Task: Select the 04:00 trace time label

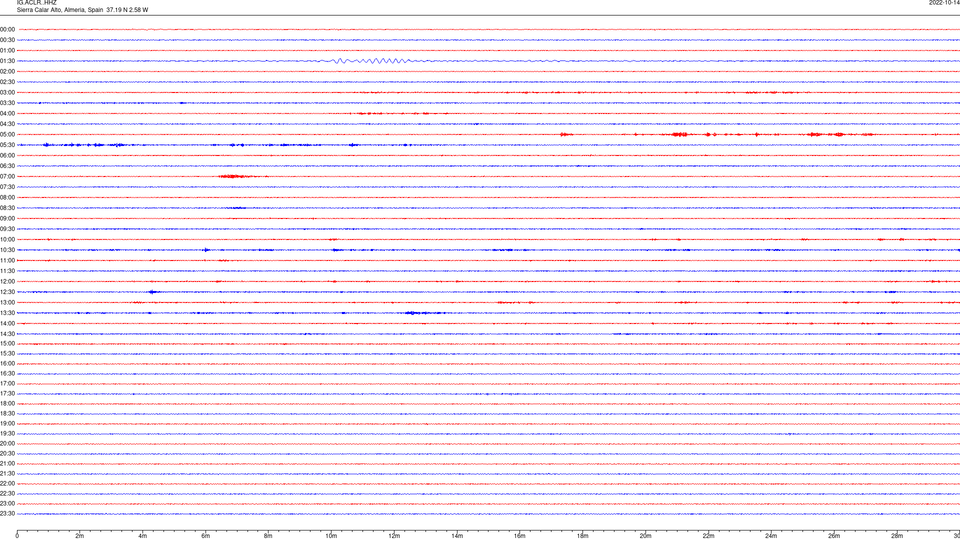Action: (7, 113)
